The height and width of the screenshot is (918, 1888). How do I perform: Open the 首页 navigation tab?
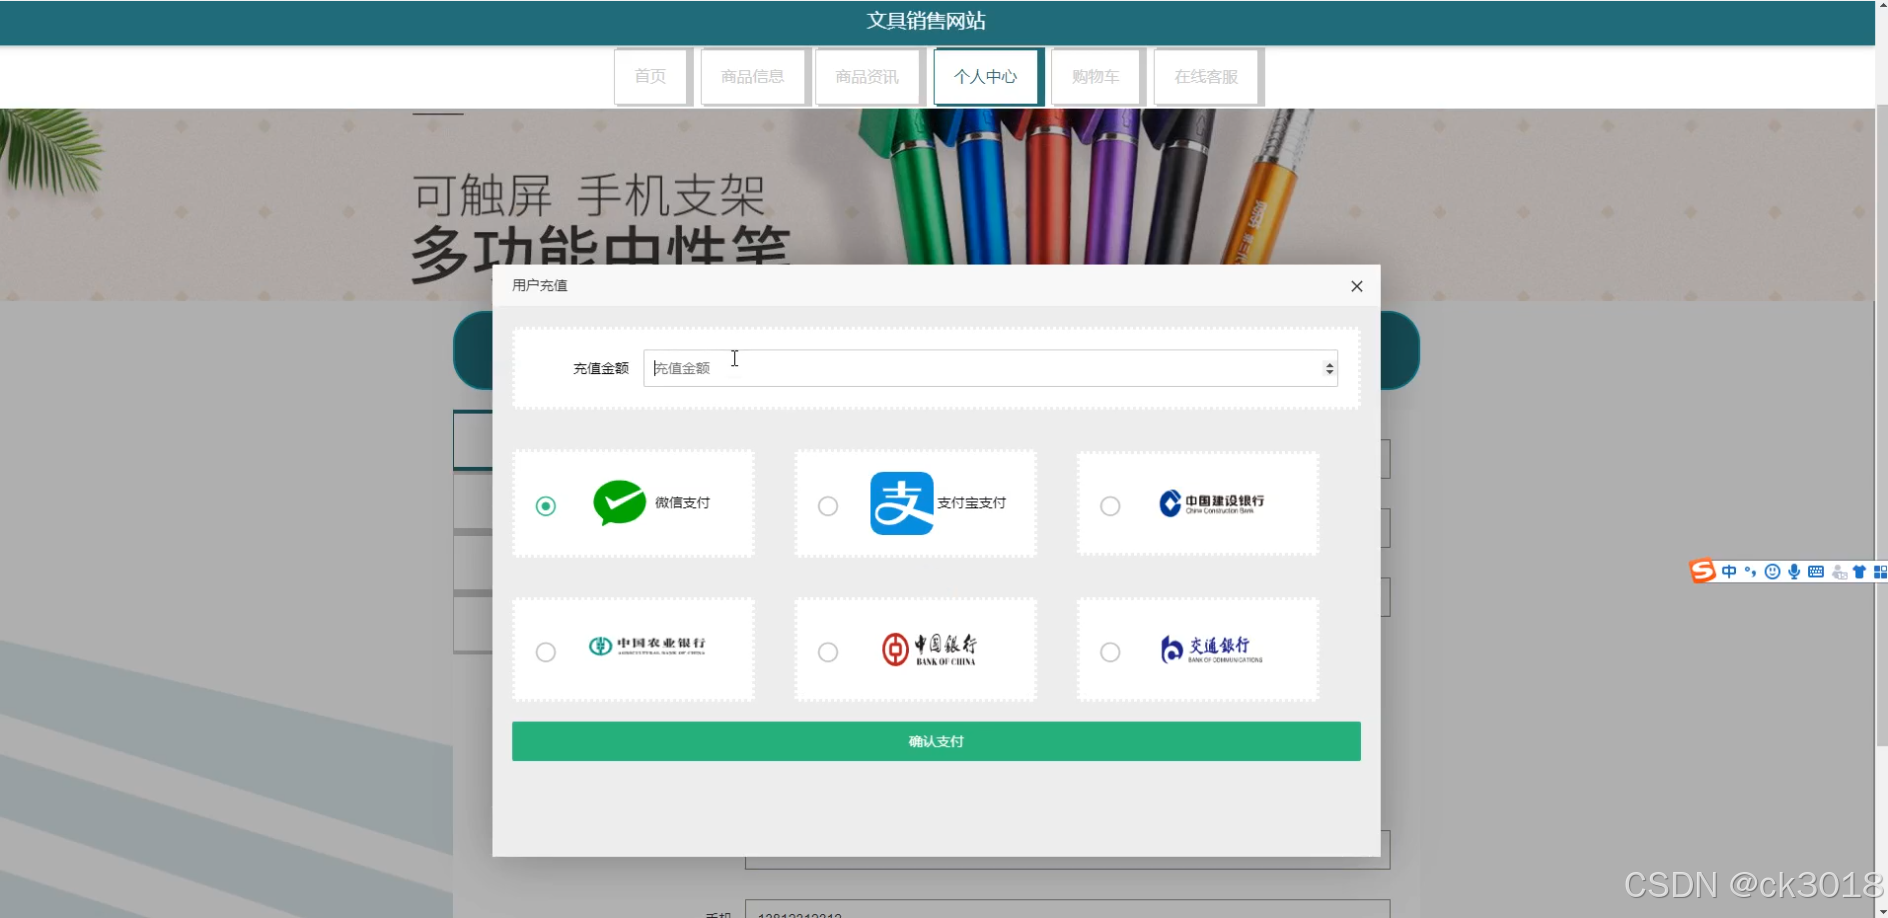(651, 76)
